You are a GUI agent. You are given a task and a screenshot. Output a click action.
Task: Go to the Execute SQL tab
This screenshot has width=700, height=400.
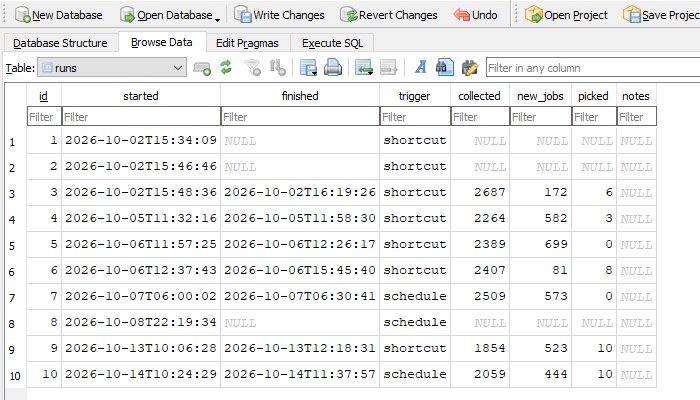pos(332,43)
